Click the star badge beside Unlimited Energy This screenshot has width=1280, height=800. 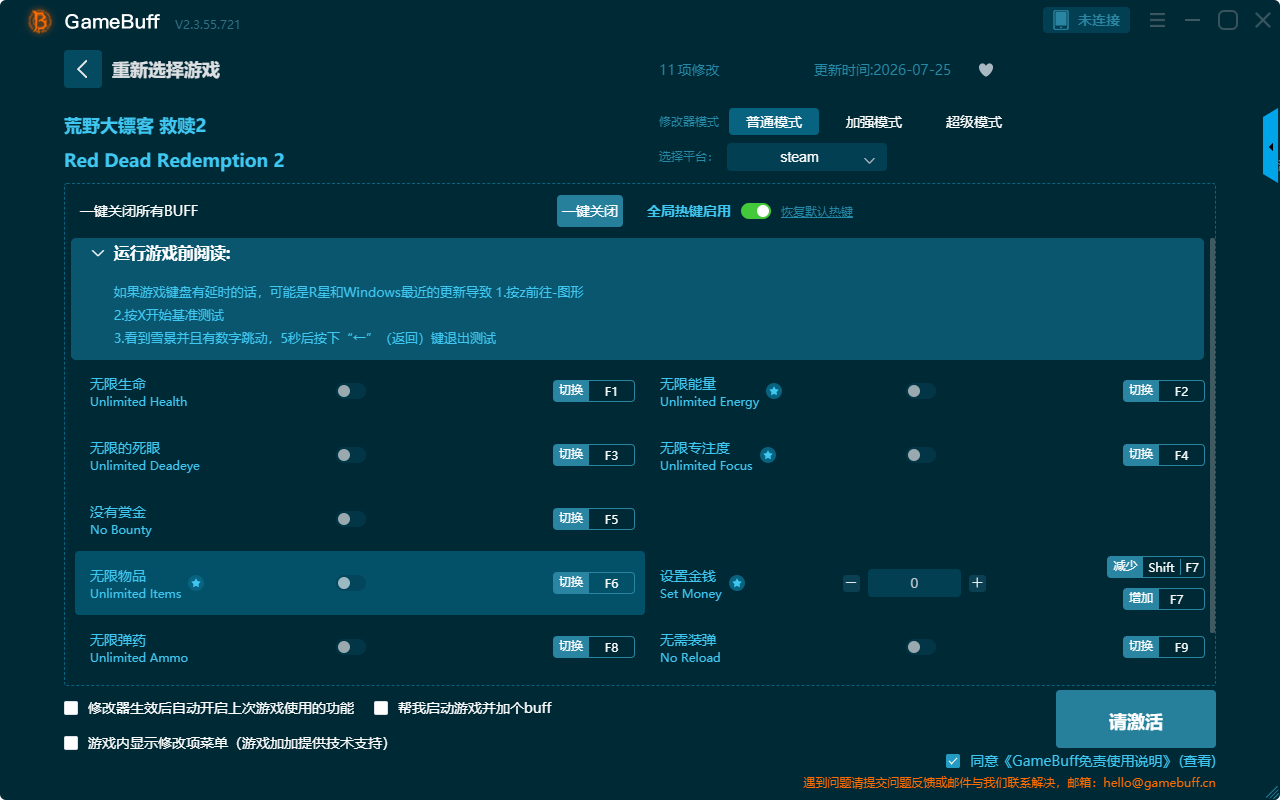[774, 391]
